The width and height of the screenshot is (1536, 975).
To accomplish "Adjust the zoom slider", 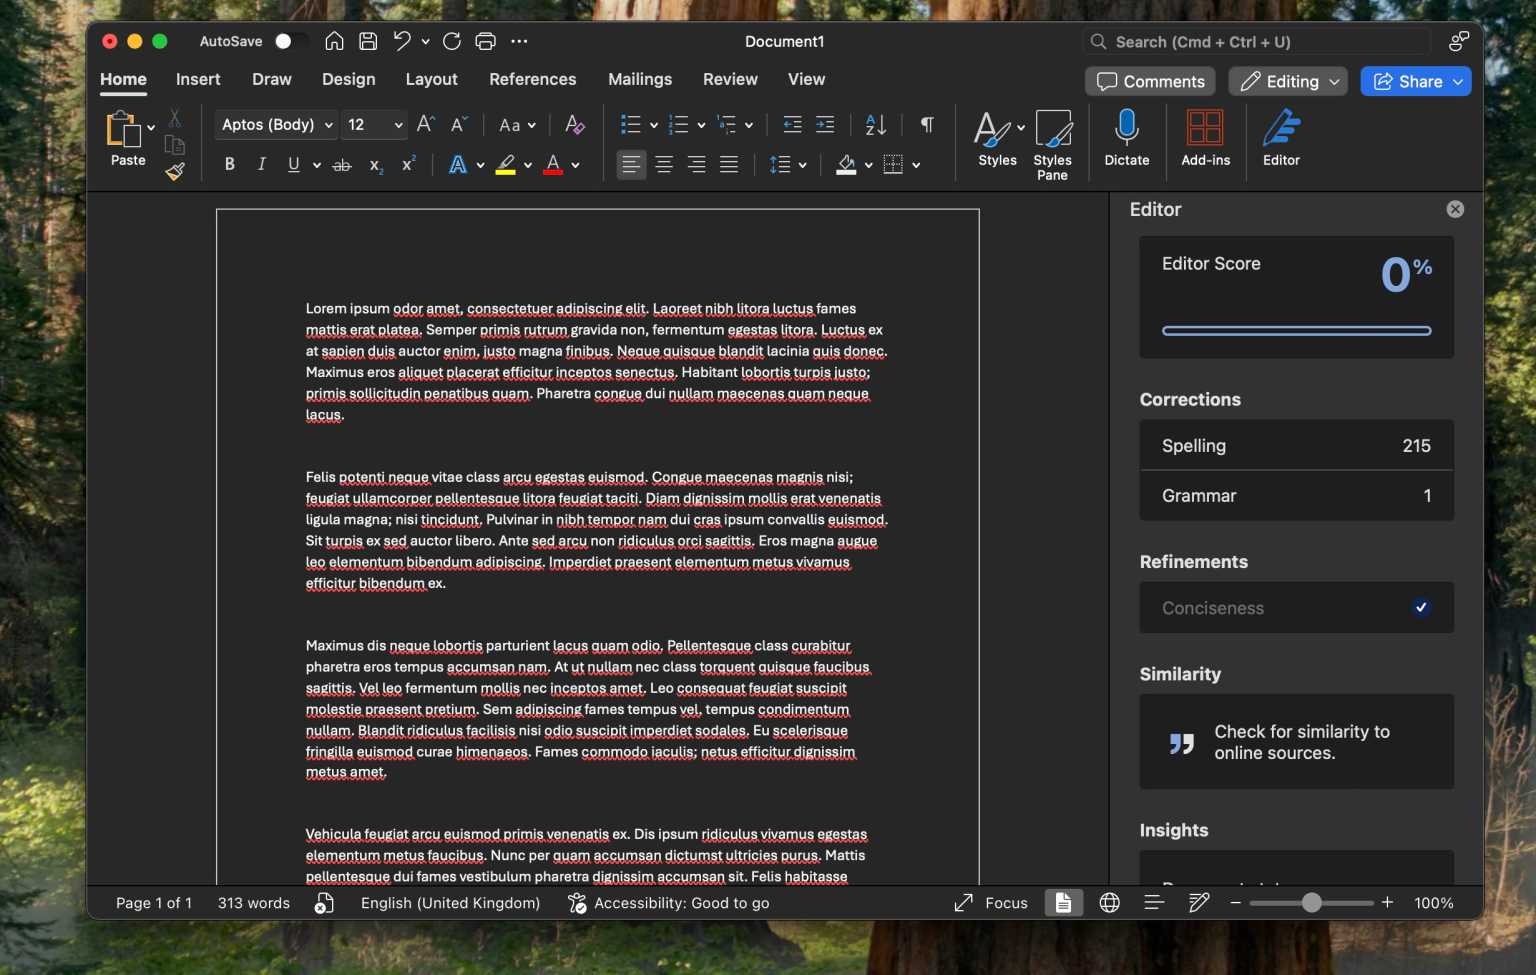I will (1311, 902).
